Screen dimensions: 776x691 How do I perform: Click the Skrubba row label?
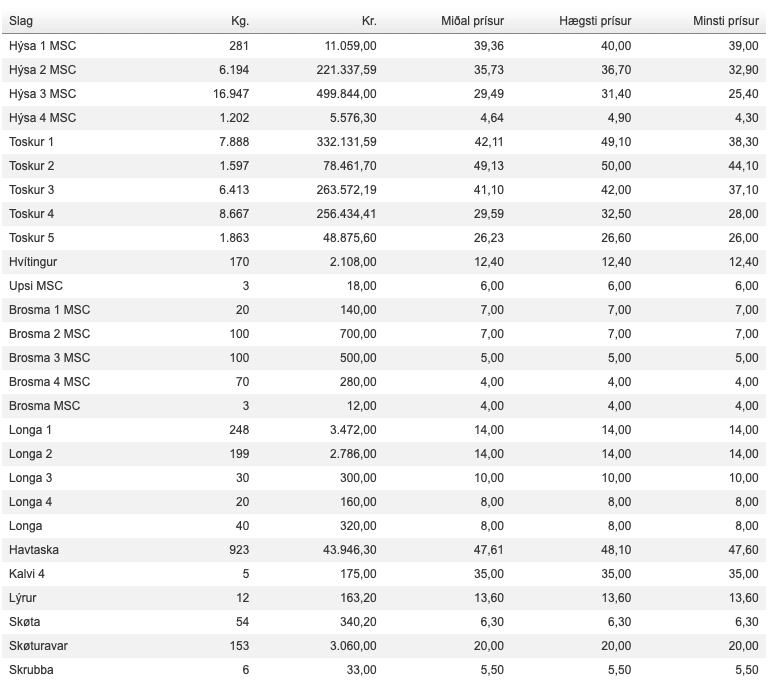[x=31, y=669]
